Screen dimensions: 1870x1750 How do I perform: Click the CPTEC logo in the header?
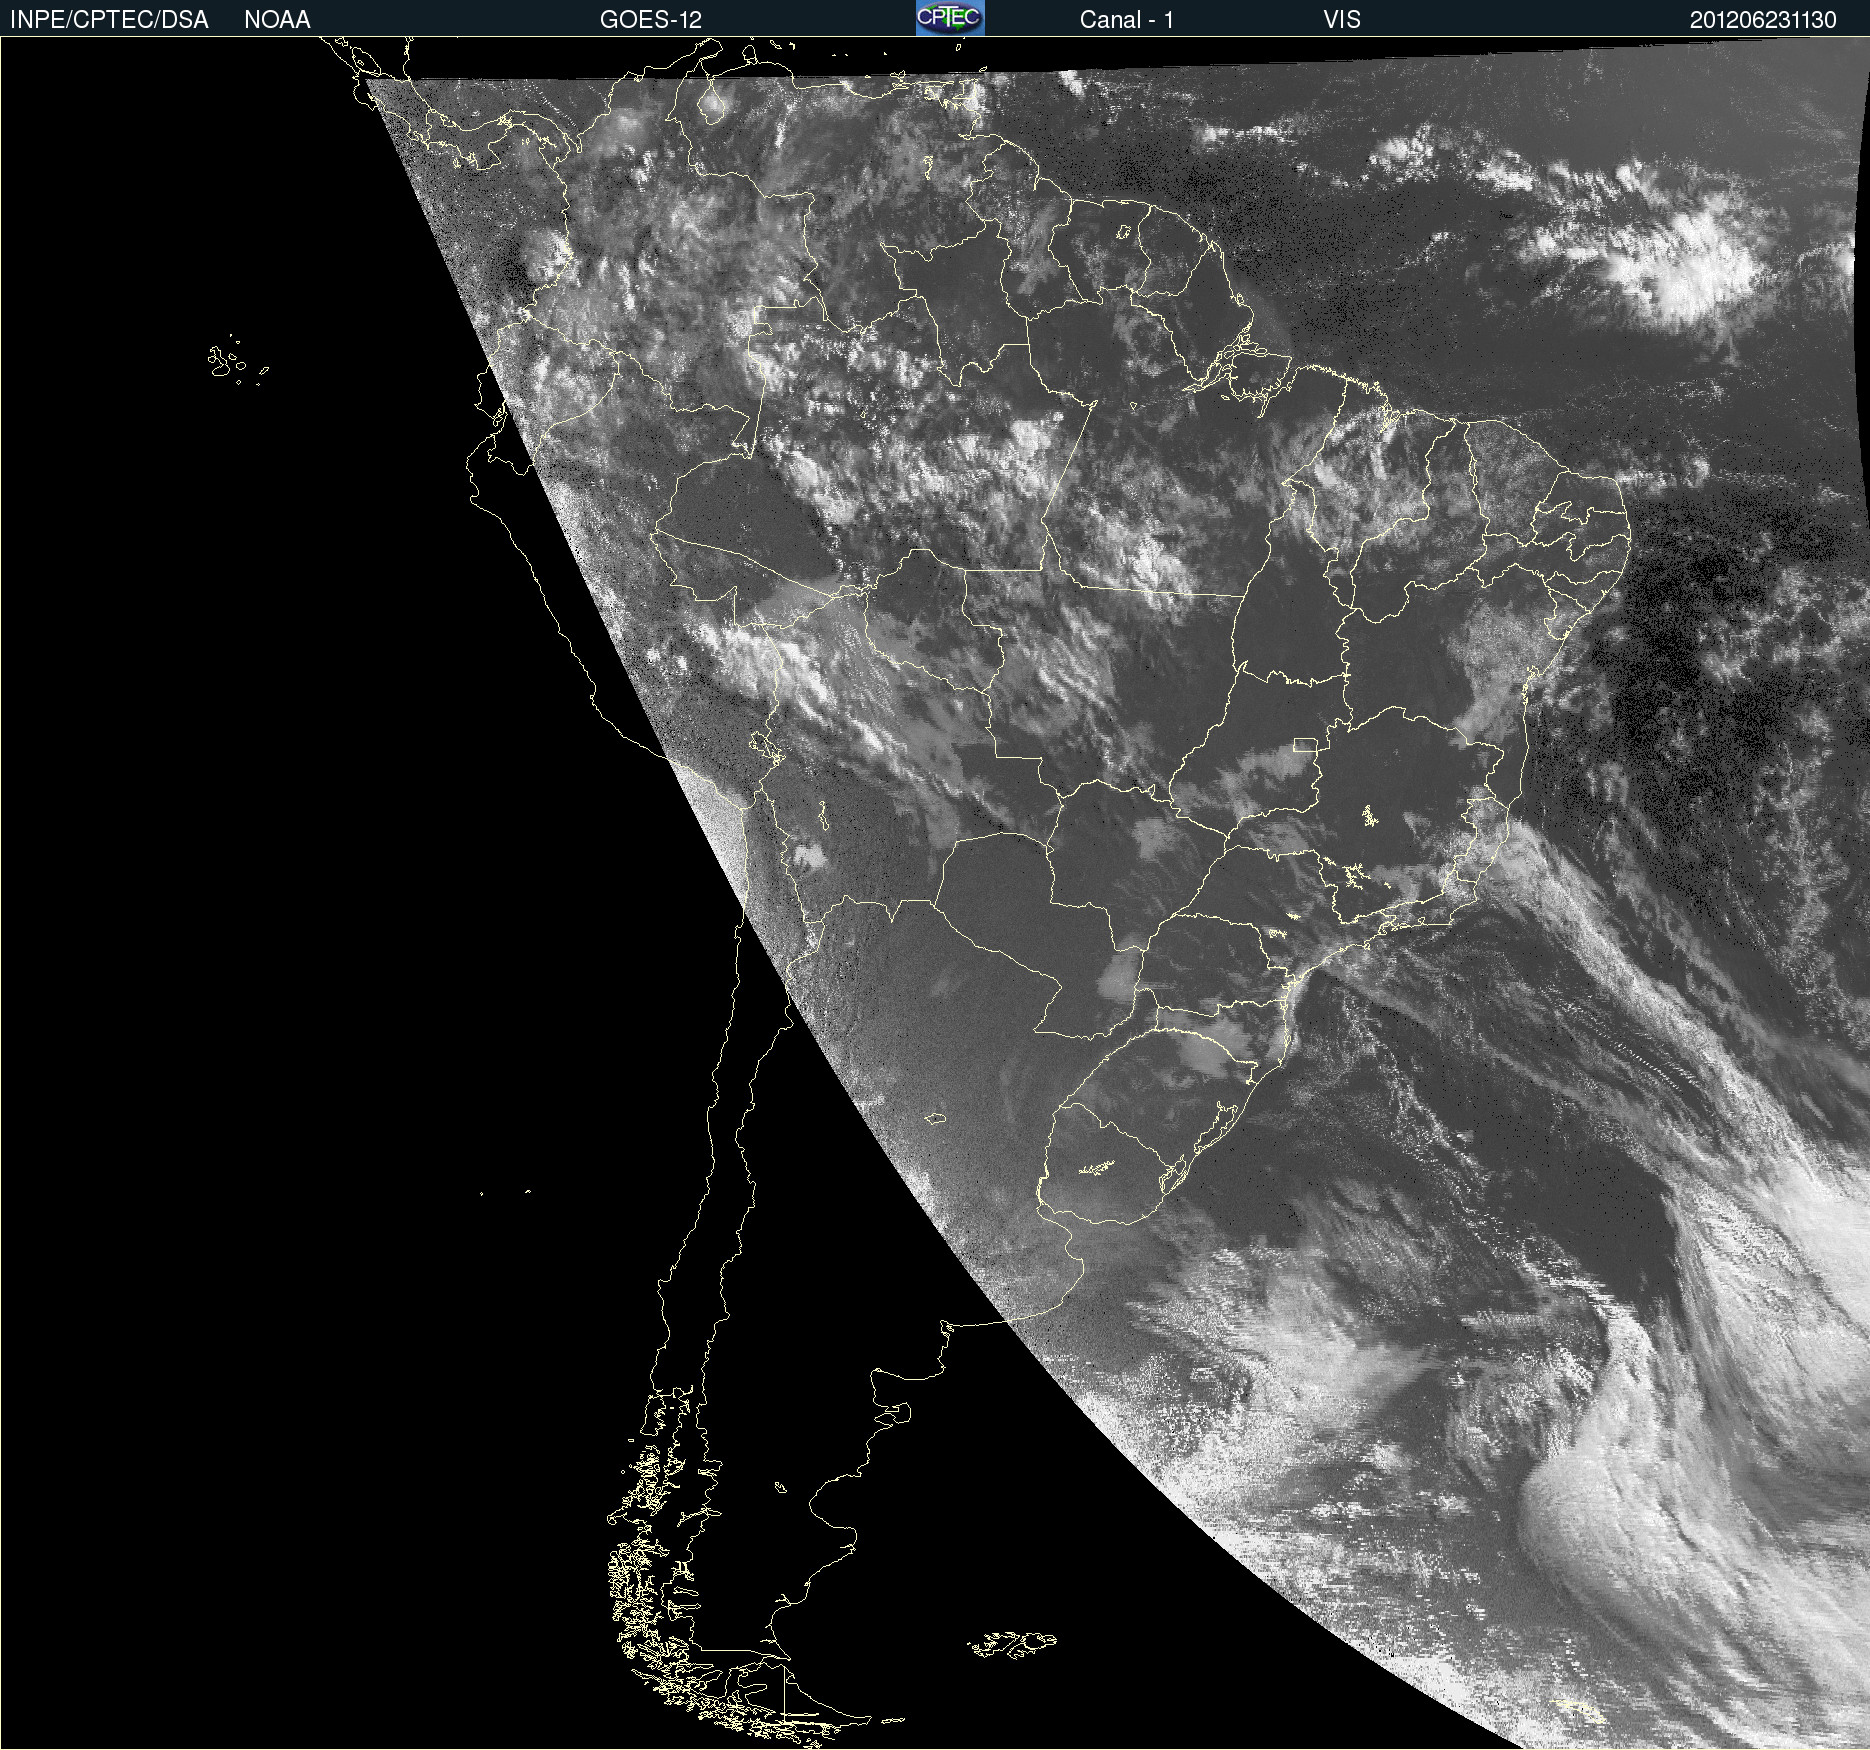[950, 18]
